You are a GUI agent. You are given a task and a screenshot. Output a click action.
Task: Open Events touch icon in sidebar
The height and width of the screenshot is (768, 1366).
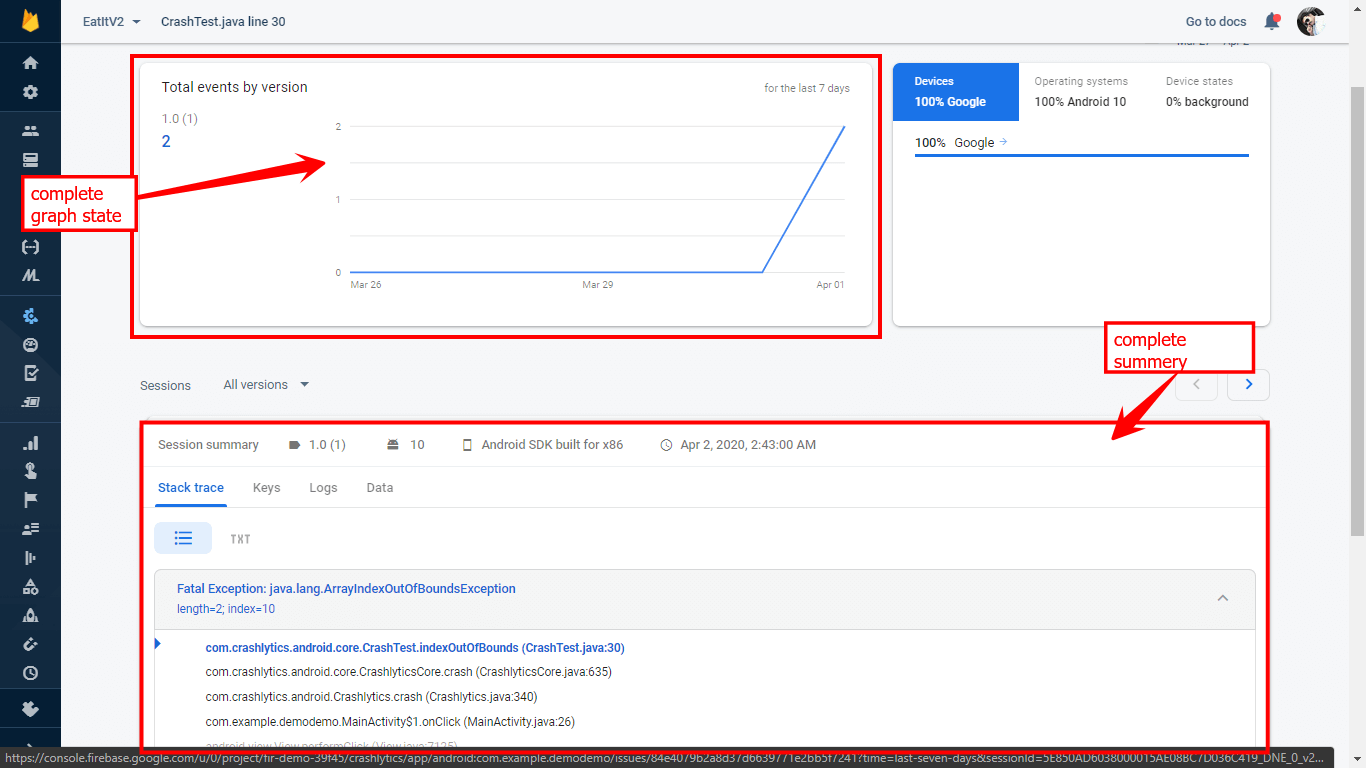click(30, 471)
